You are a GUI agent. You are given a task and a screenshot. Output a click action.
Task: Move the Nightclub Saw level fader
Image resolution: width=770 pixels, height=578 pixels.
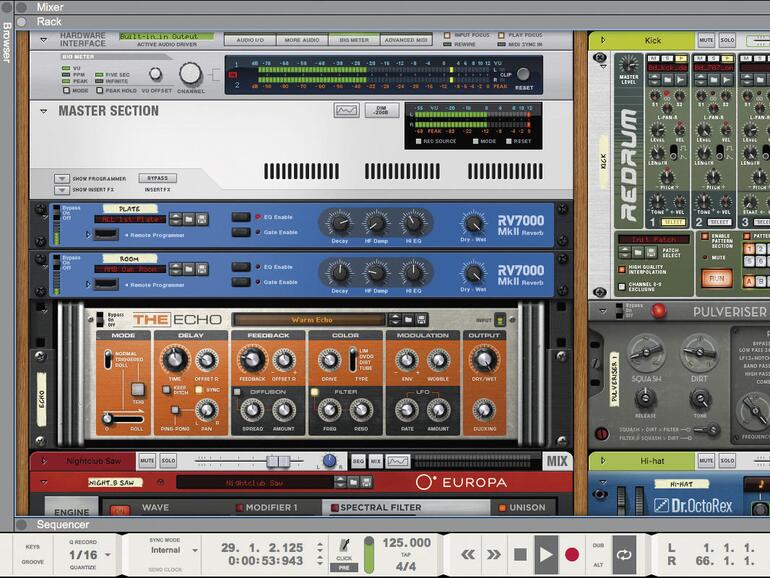278,461
